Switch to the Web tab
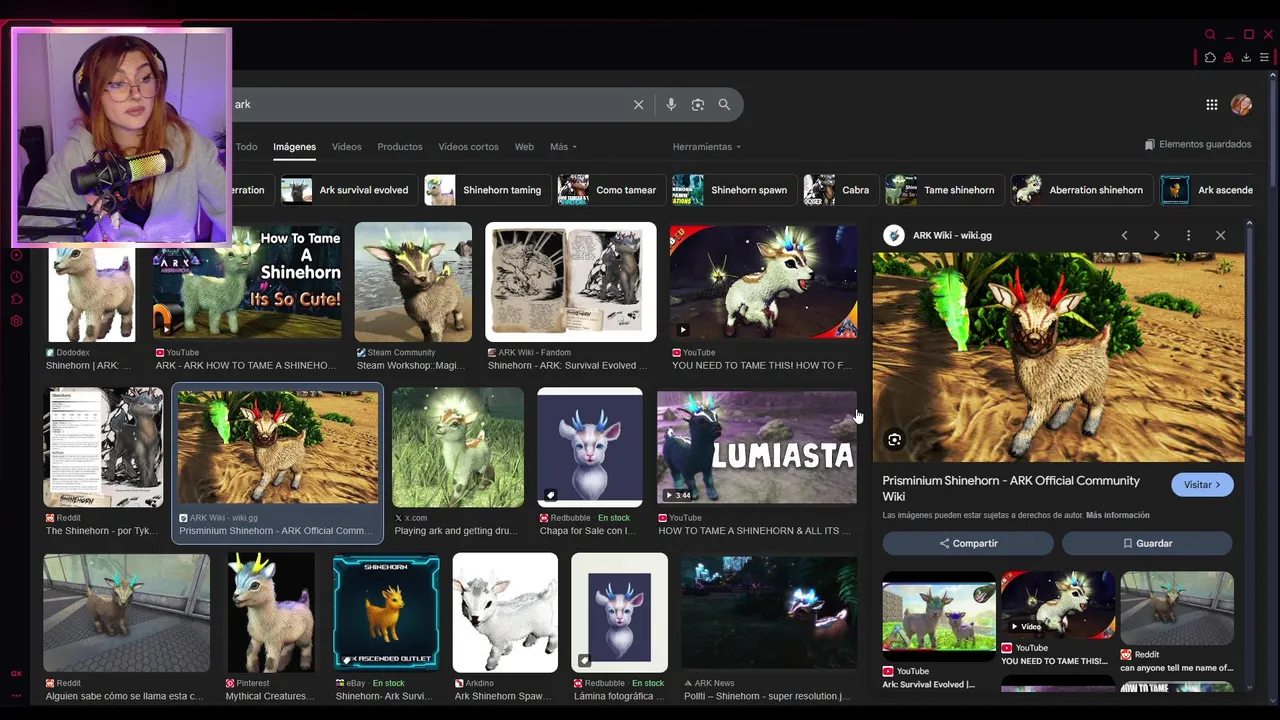 [524, 147]
